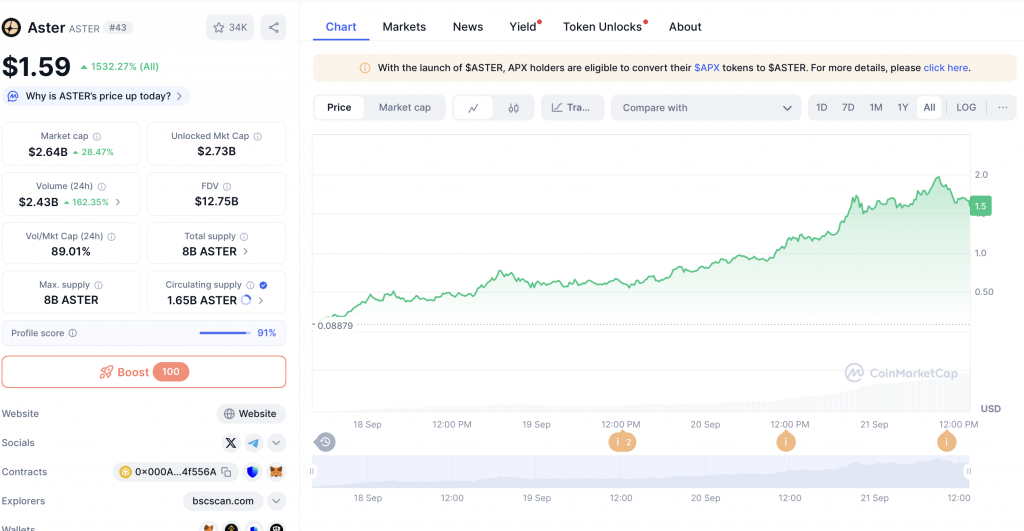Viewport: 1024px width, 531px height.
Task: Show Max. supply info icon
Action: click(99, 285)
